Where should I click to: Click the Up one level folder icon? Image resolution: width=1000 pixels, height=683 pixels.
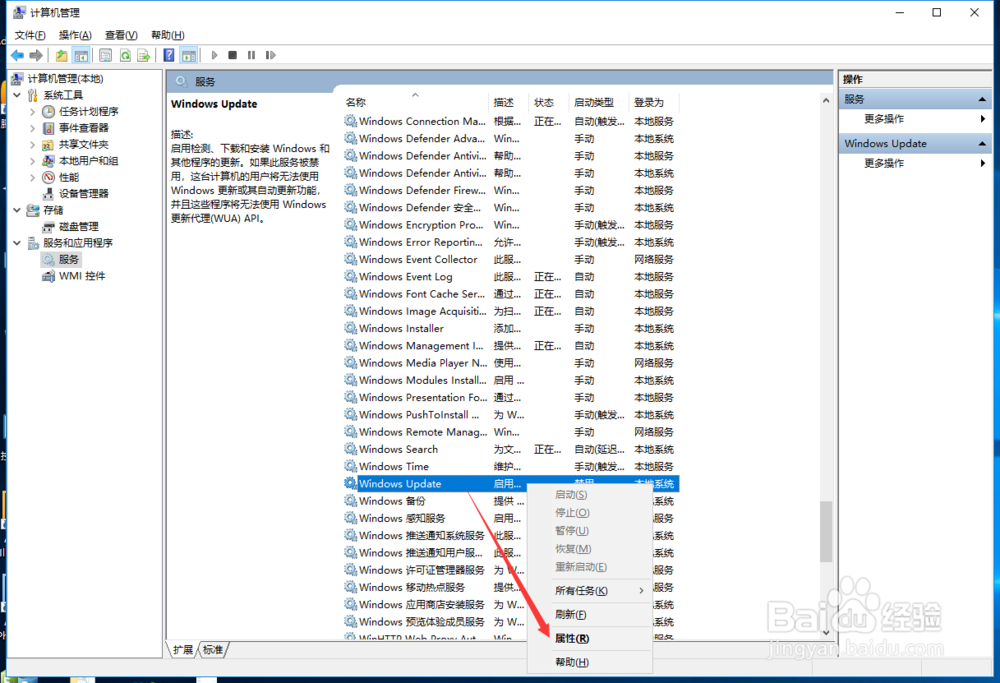tap(61, 55)
